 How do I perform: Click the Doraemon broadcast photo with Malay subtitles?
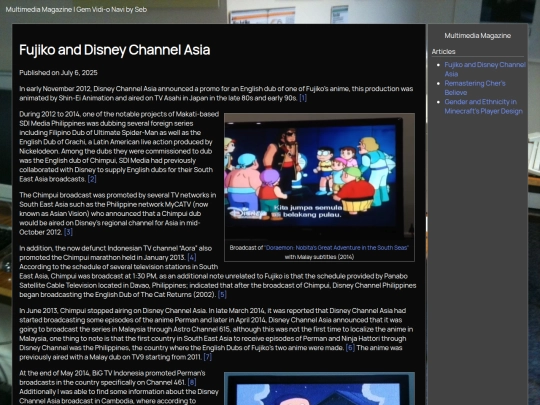pos(319,177)
